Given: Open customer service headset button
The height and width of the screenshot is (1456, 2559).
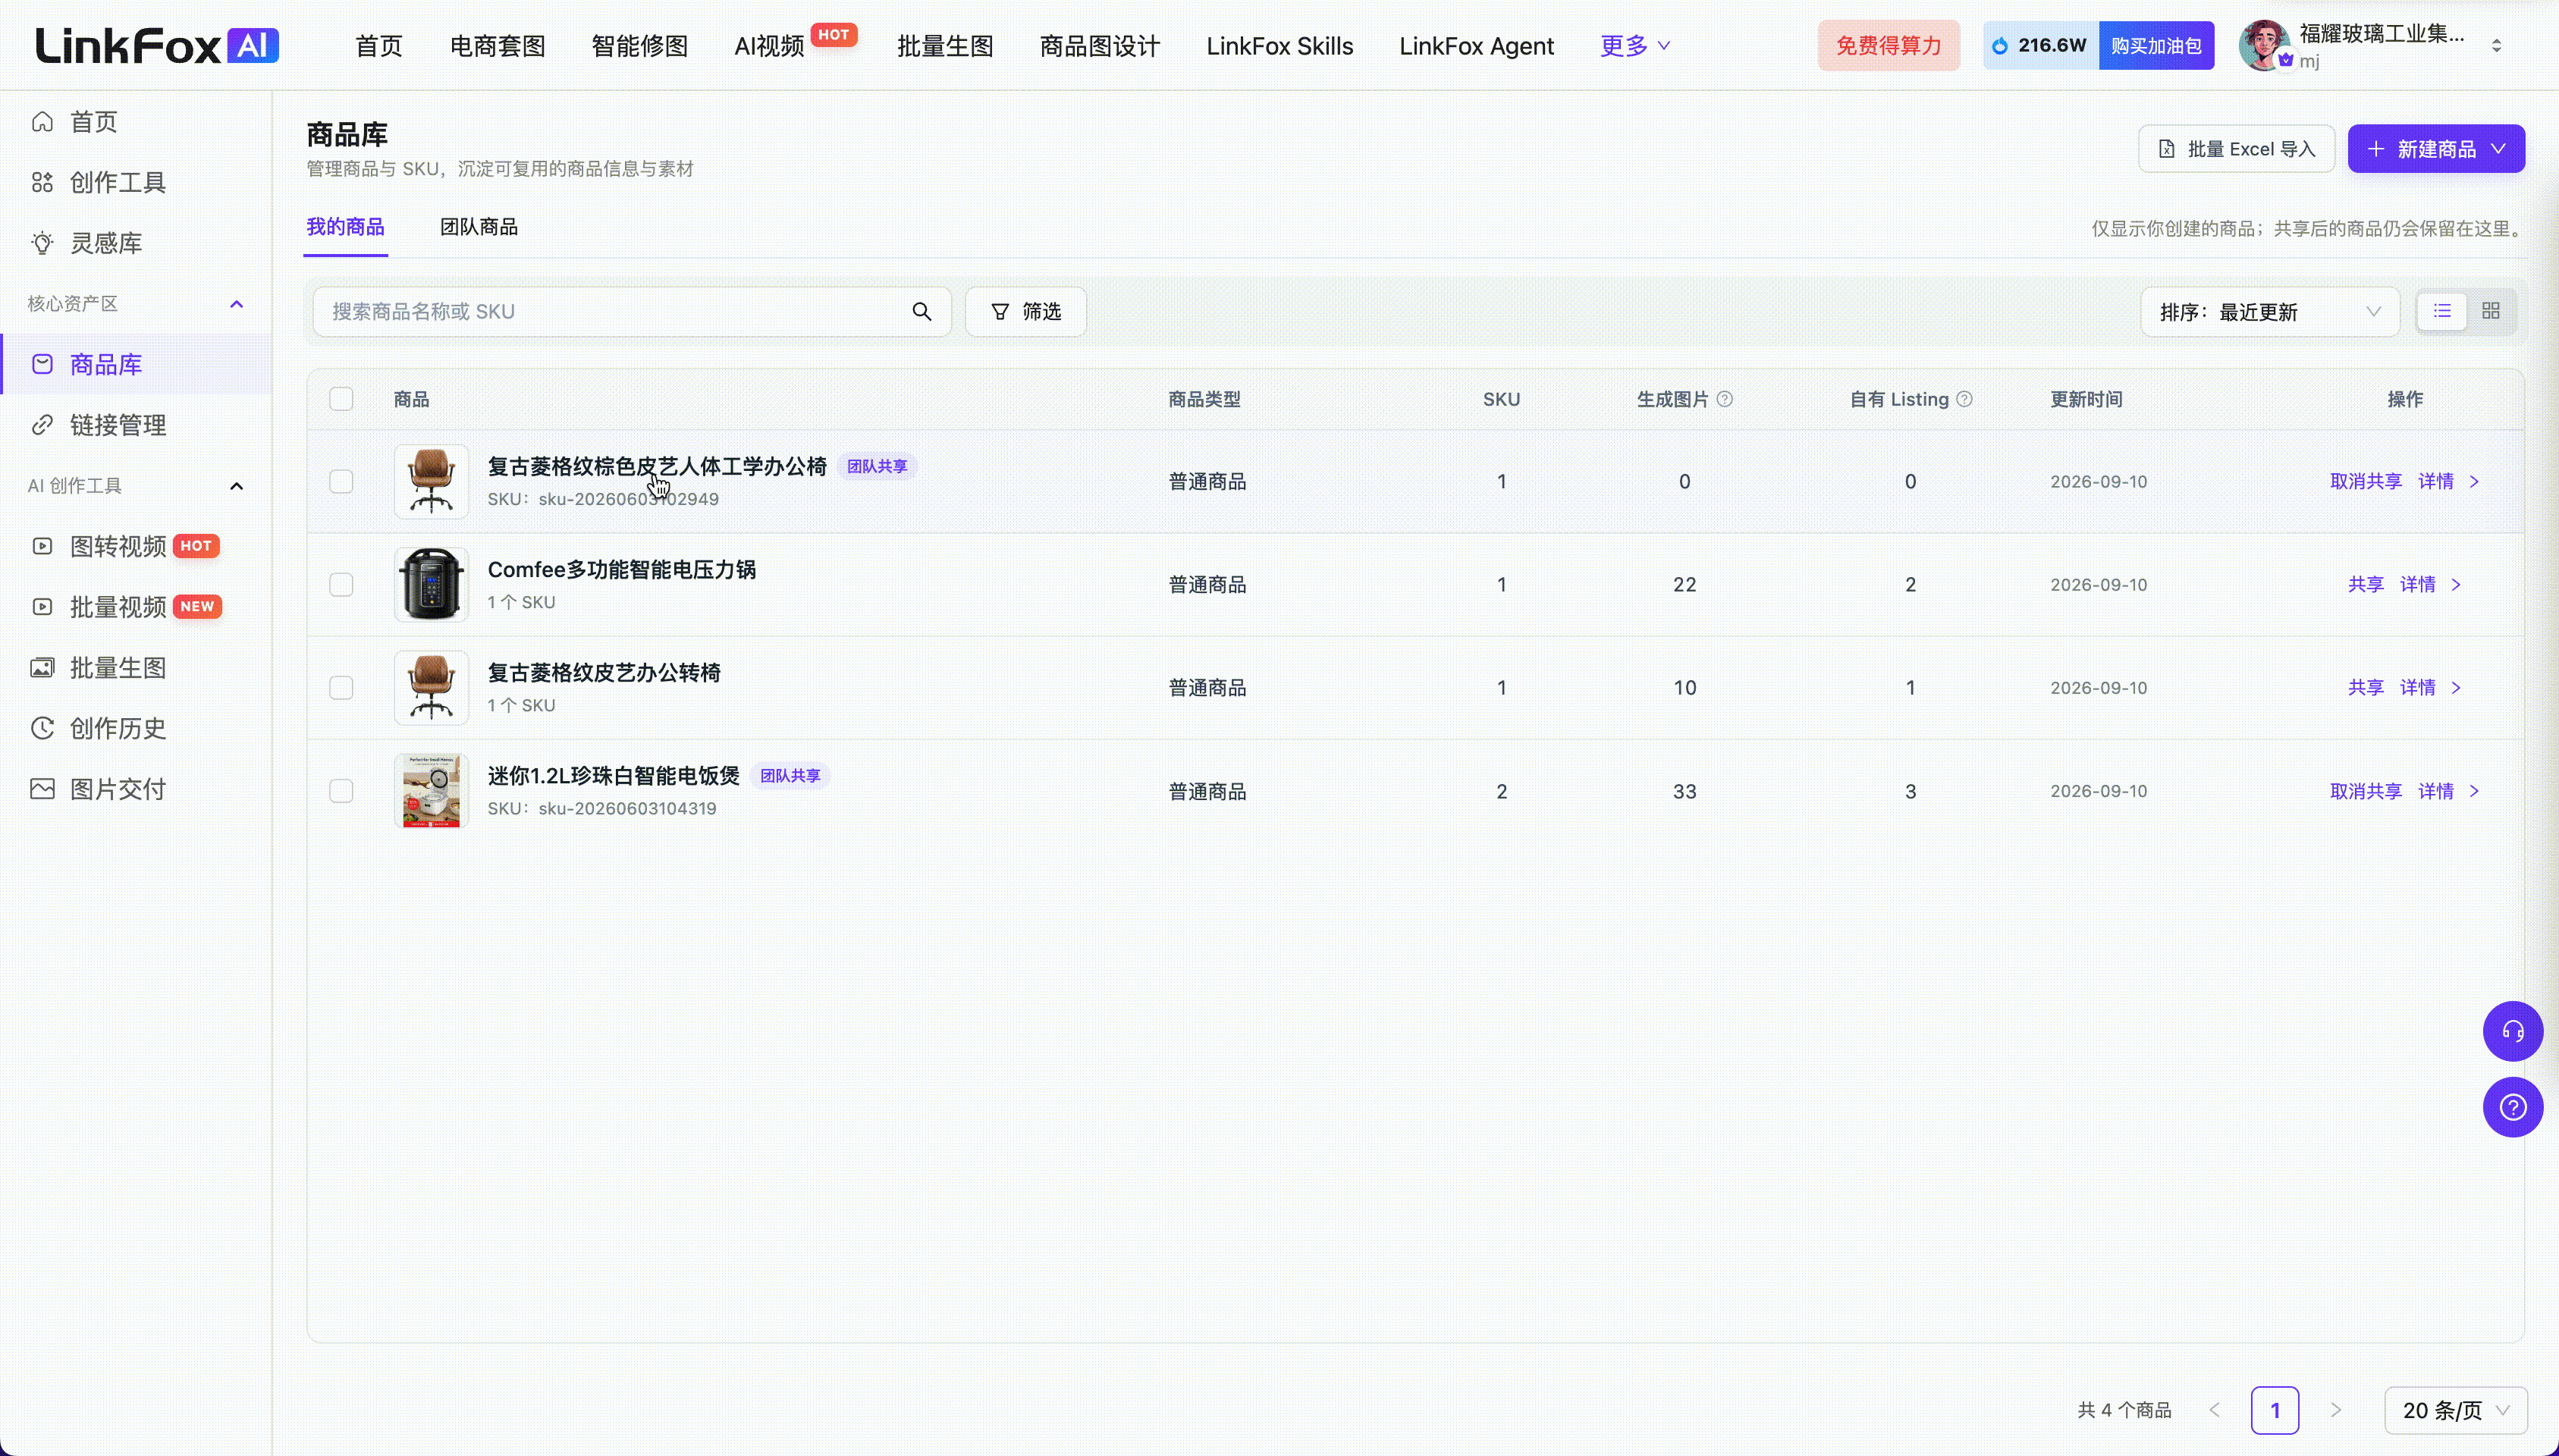Looking at the screenshot, I should [2512, 1031].
